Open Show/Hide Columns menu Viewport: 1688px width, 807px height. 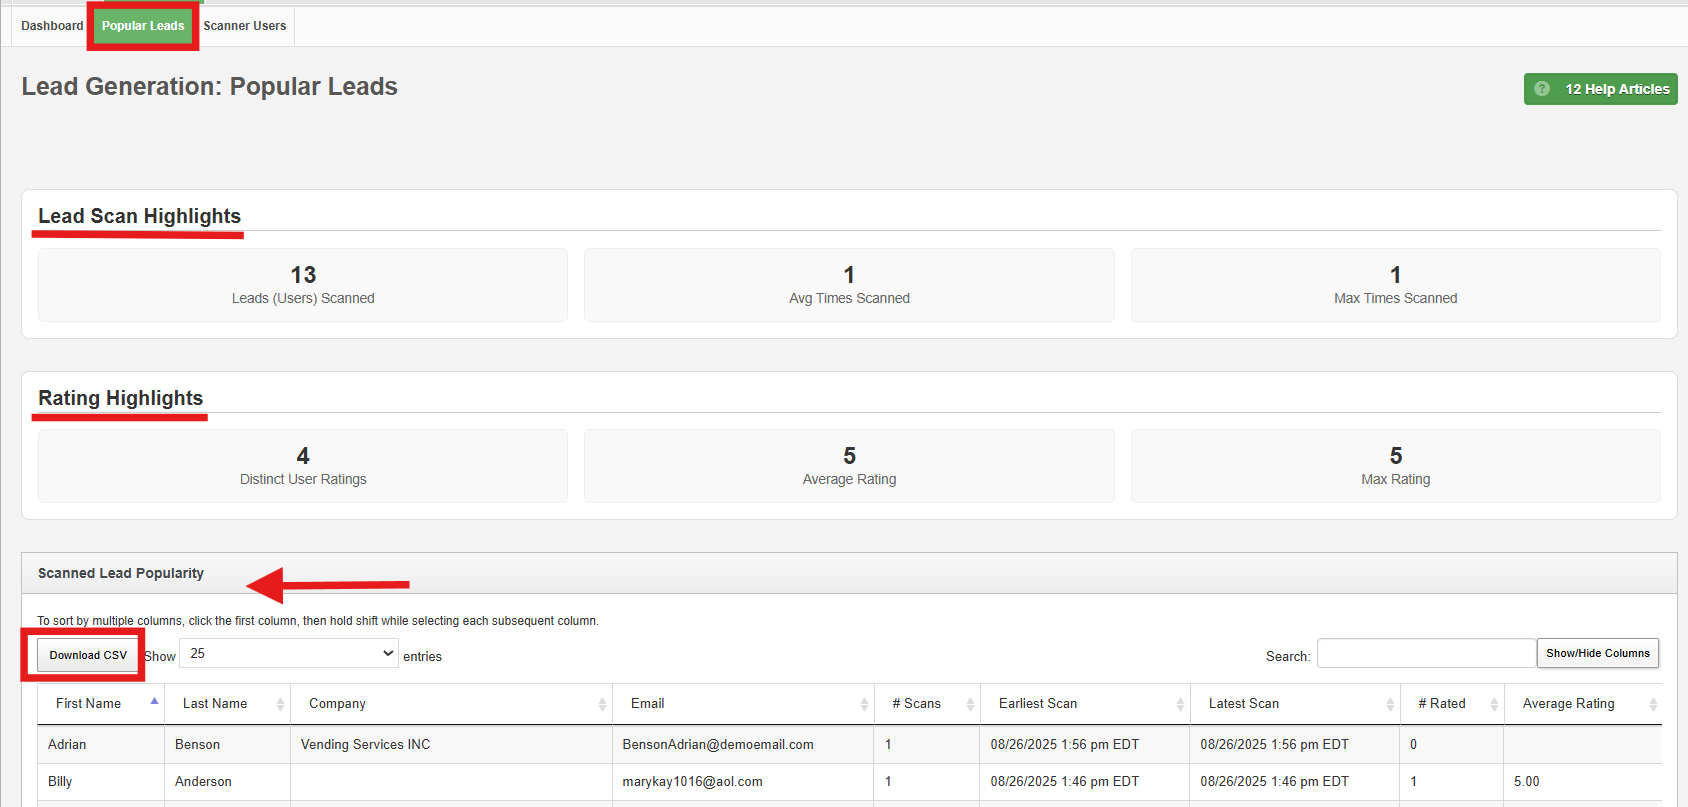pos(1597,653)
